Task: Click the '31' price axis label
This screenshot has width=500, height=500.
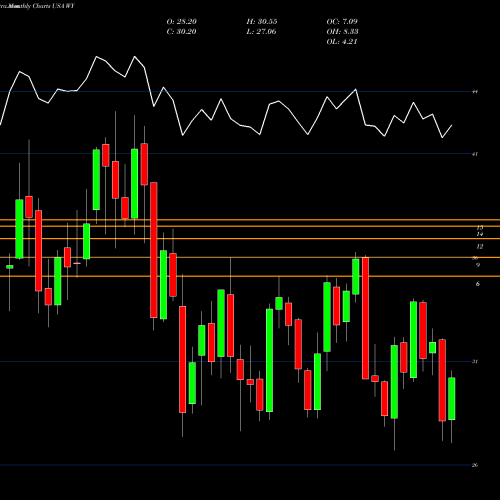Action: (475, 362)
